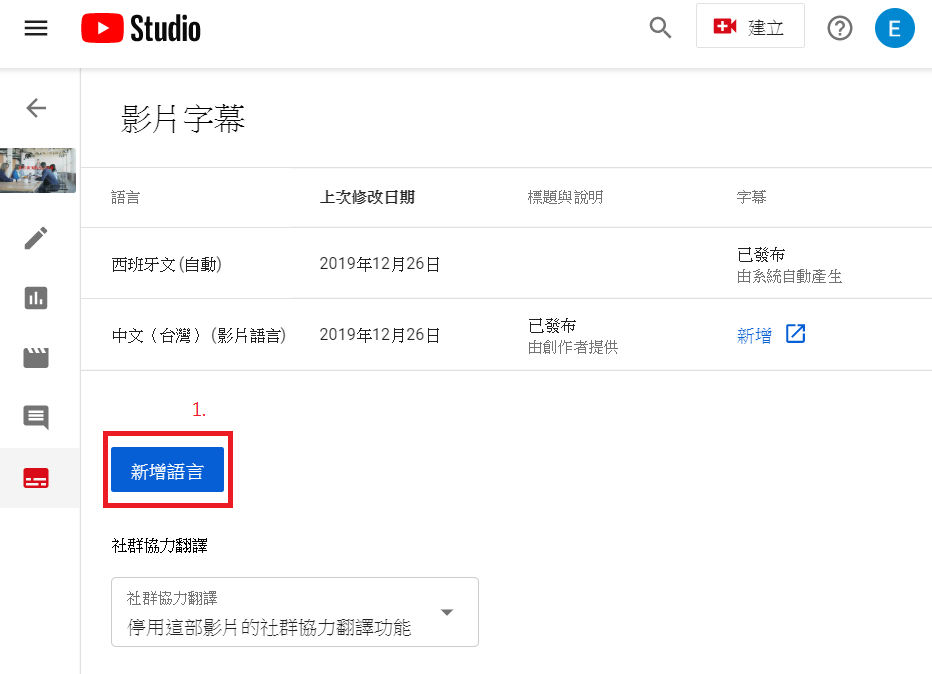Select the 西班牙文 (自動) row

(x=506, y=263)
